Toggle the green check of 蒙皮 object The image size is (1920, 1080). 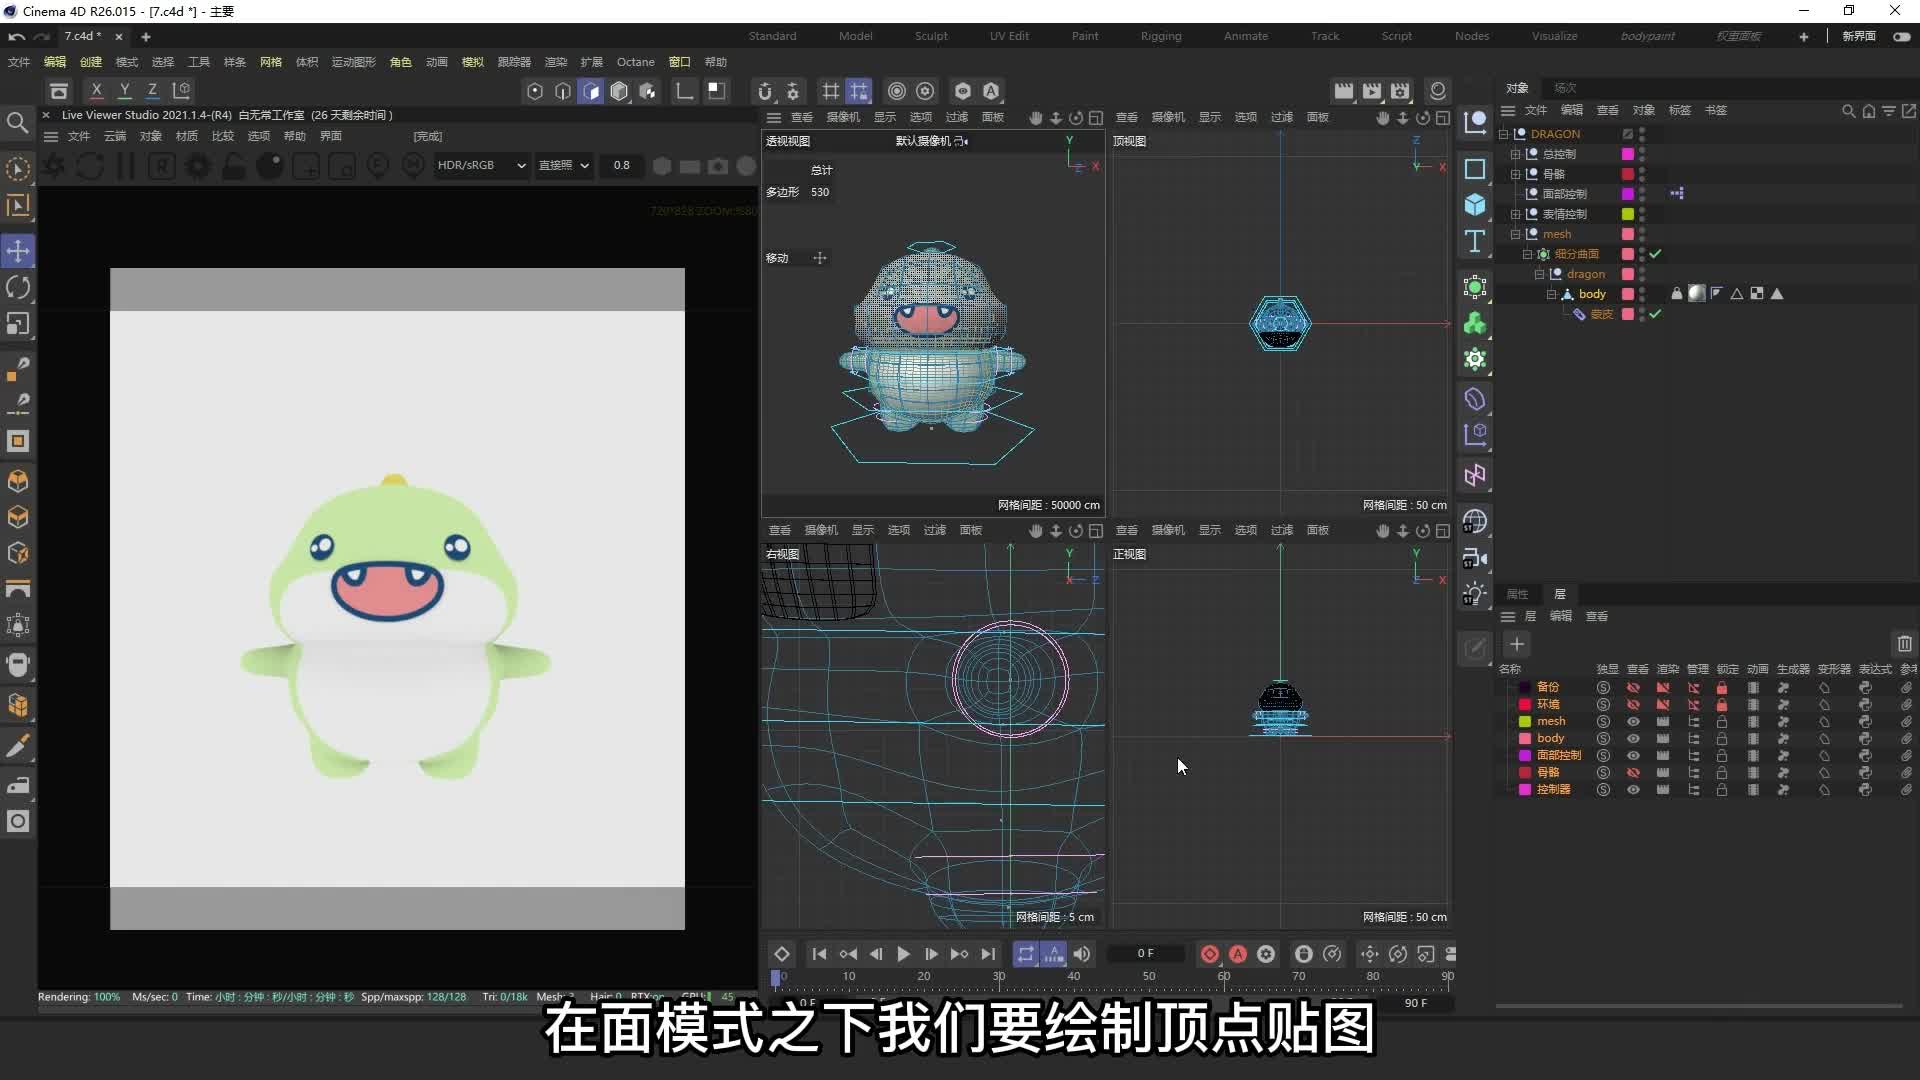pos(1656,314)
